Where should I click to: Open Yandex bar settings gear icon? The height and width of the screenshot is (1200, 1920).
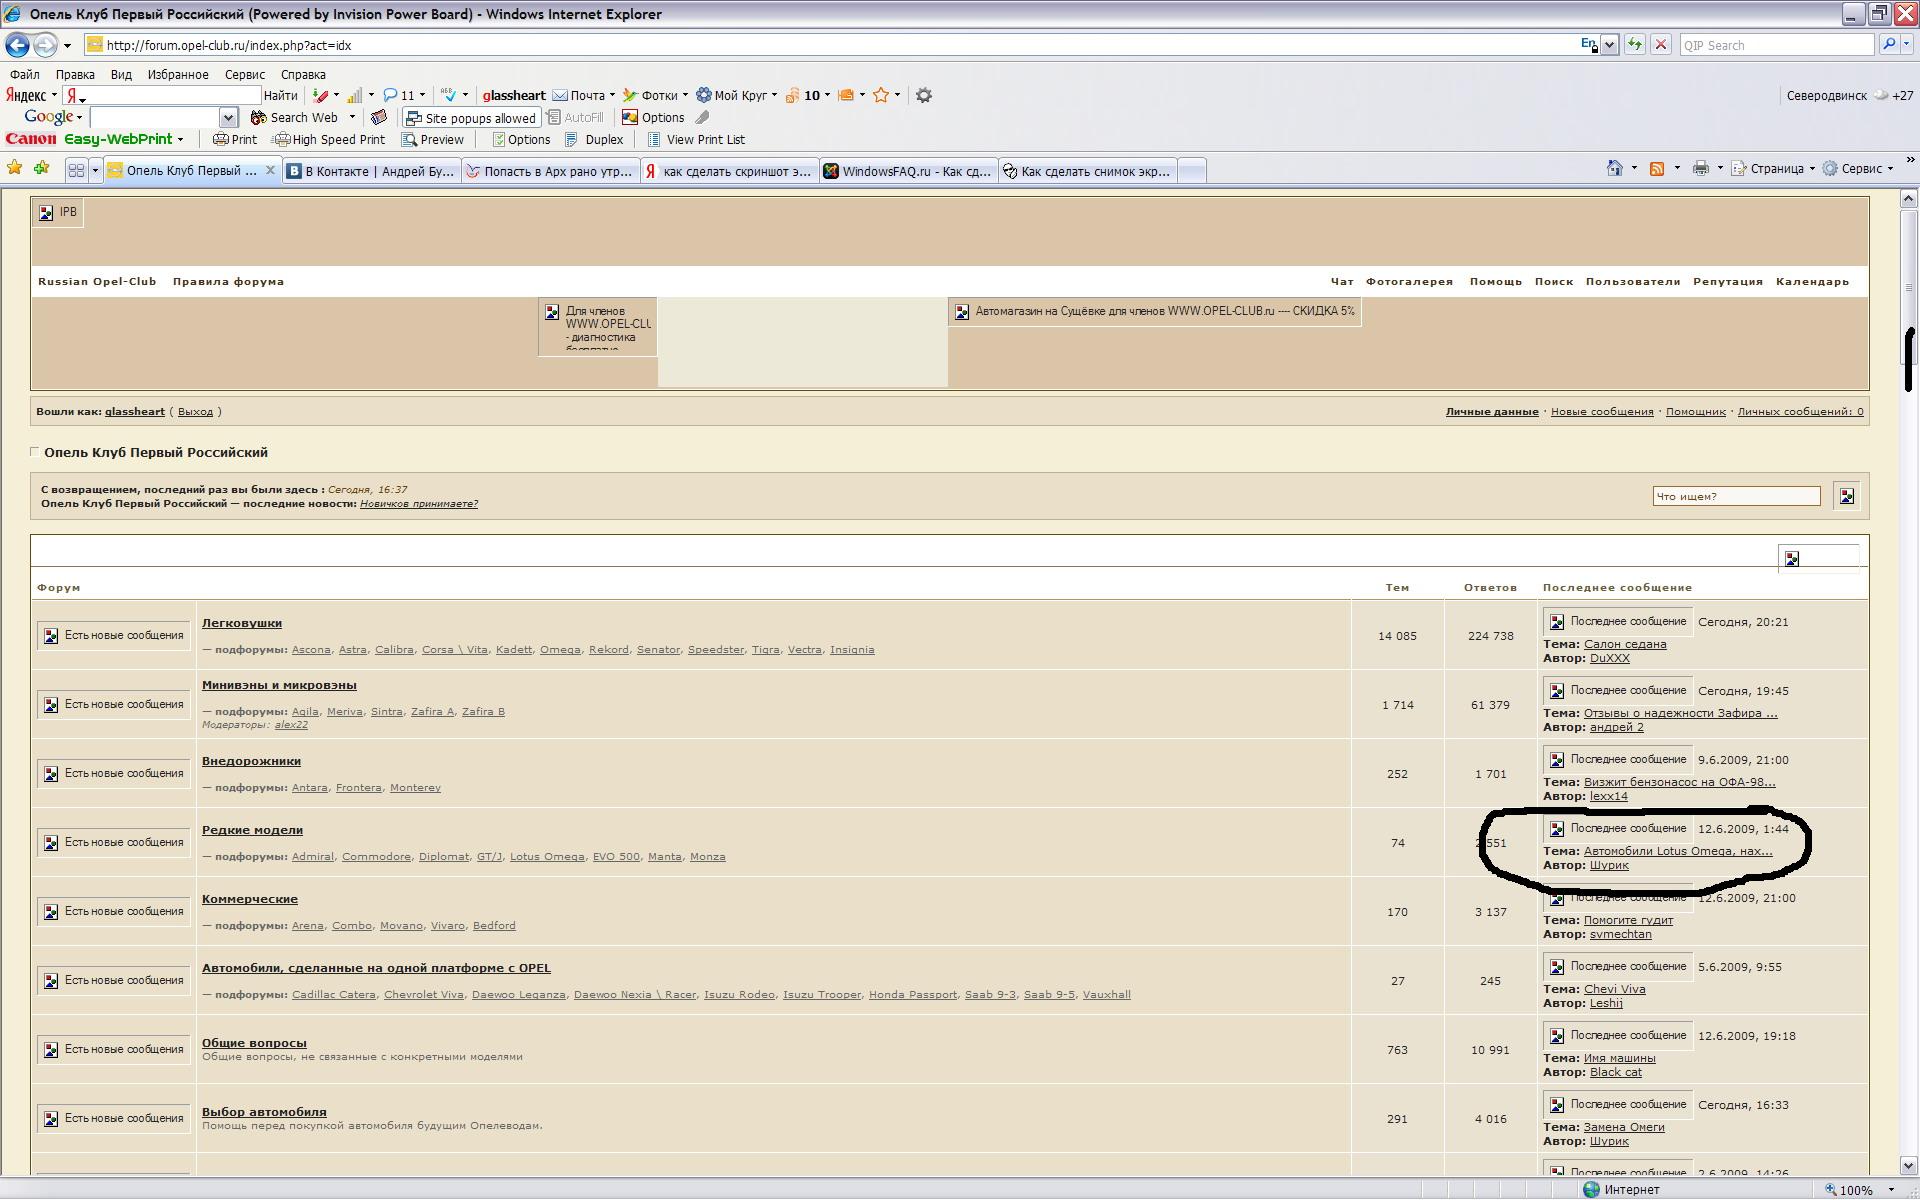(924, 95)
